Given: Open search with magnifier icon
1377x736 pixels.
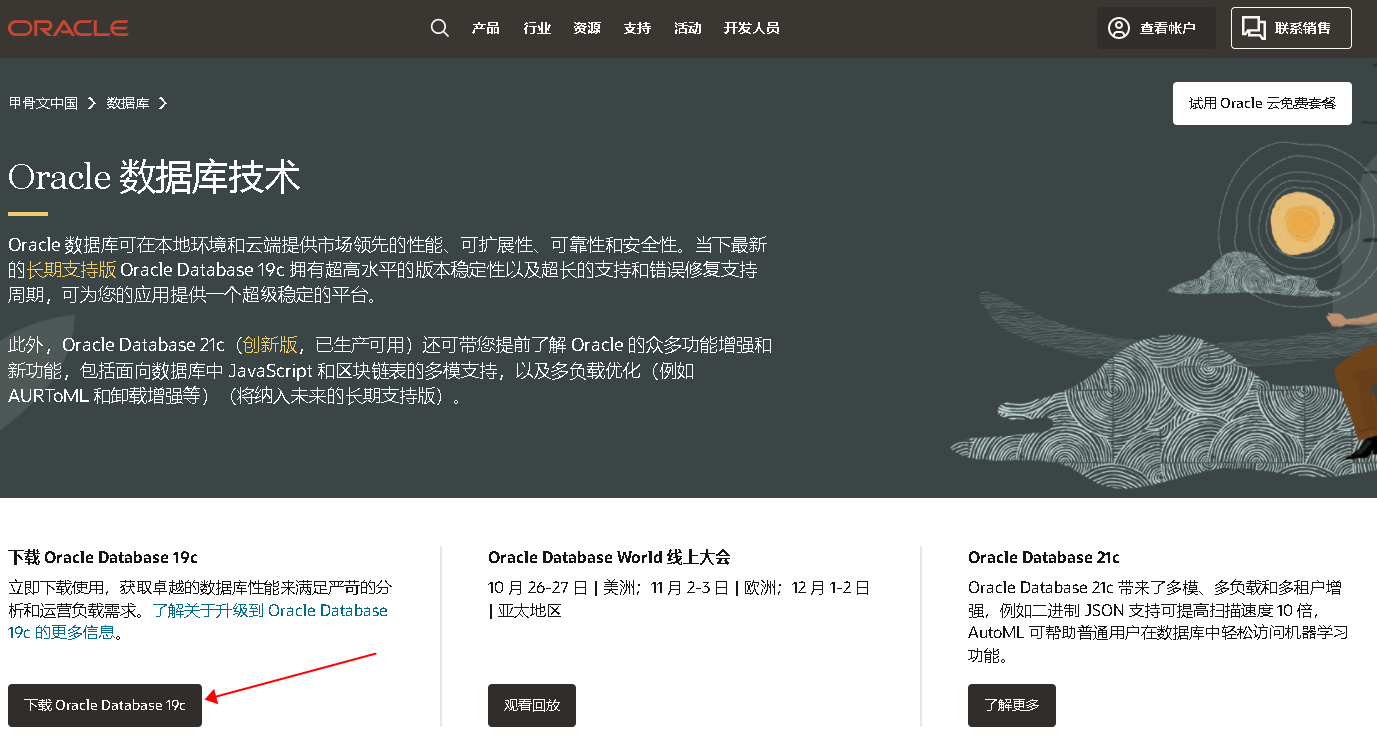Looking at the screenshot, I should tap(440, 28).
